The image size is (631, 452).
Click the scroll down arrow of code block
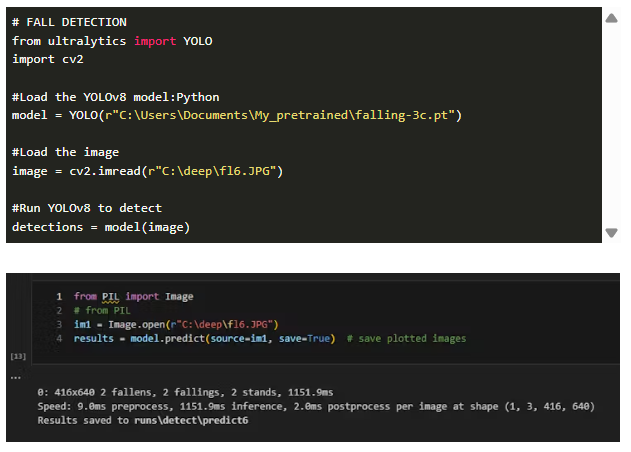(612, 233)
